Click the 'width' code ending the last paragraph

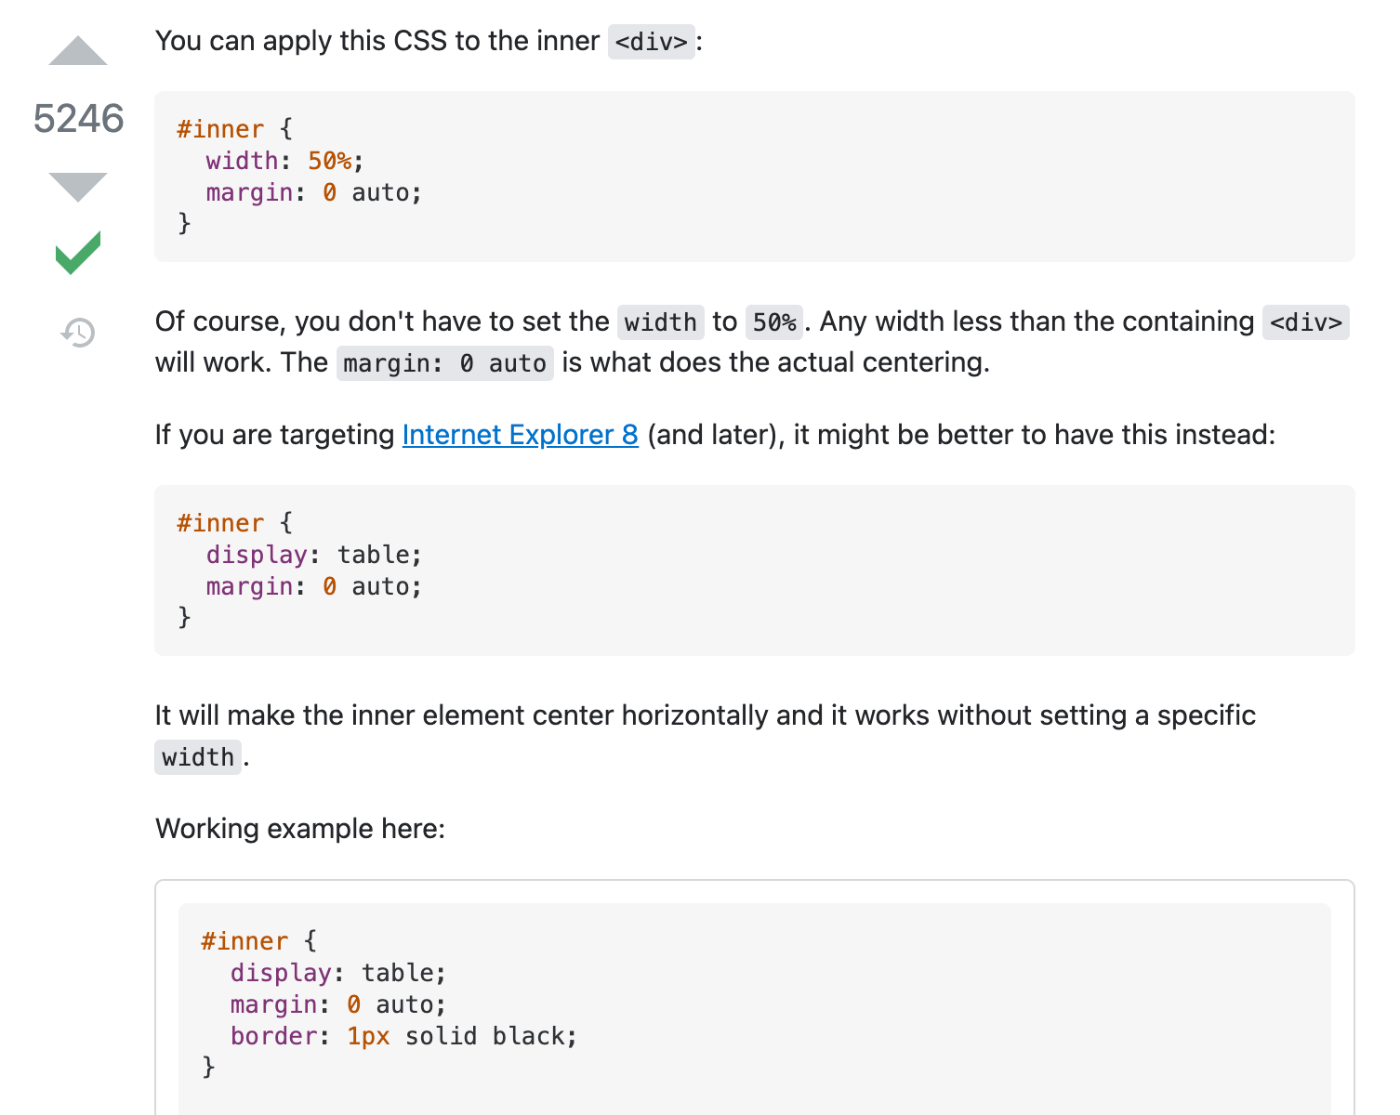(x=198, y=757)
